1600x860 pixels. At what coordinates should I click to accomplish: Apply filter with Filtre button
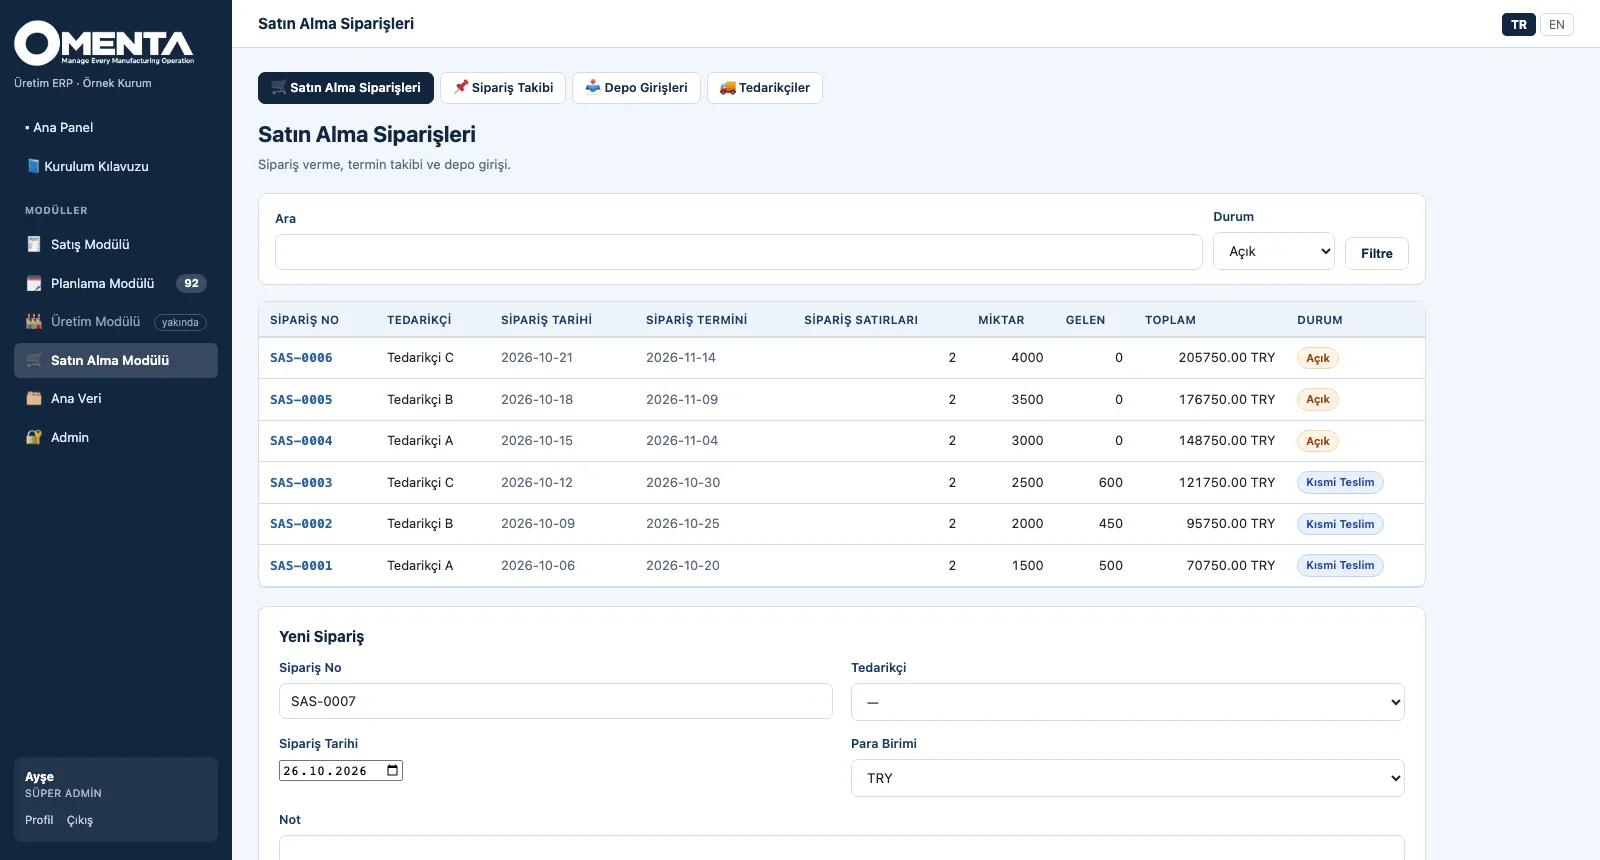tap(1377, 253)
